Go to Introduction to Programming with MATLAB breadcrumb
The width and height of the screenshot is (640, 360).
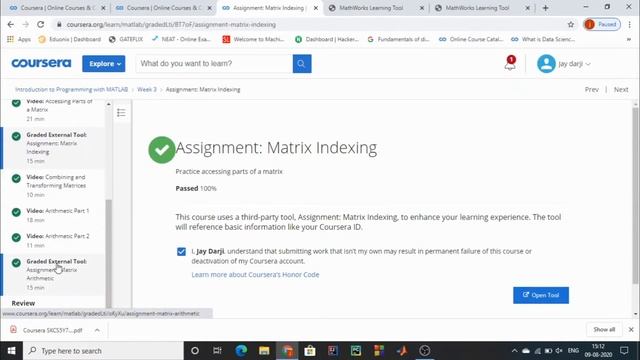point(71,89)
